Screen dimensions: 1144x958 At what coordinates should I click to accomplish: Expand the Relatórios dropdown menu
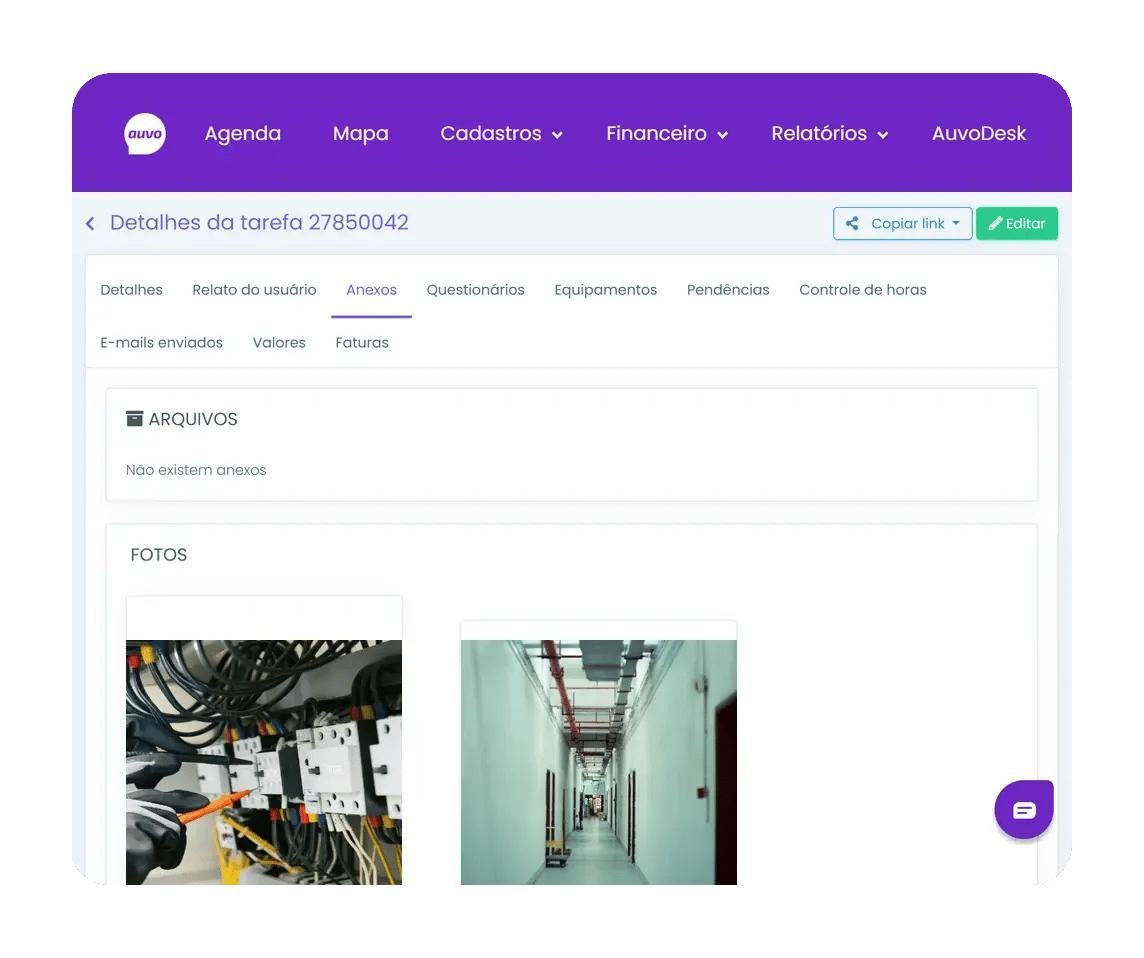(x=830, y=134)
